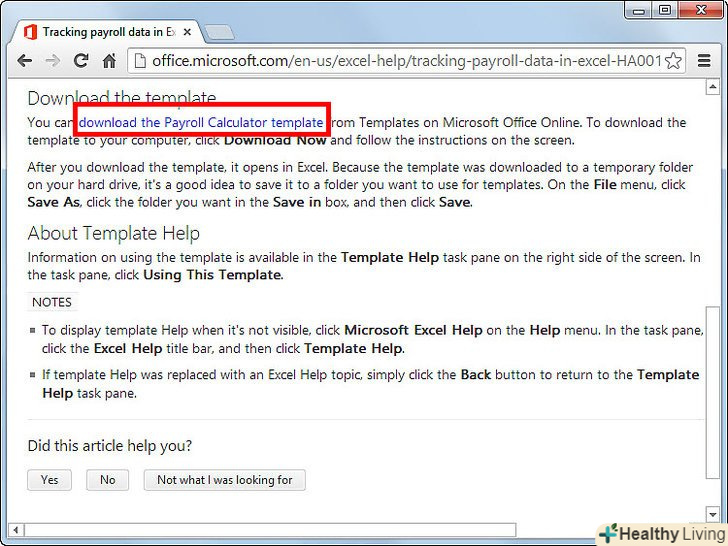
Task: Click the No feedback button
Action: (108, 480)
